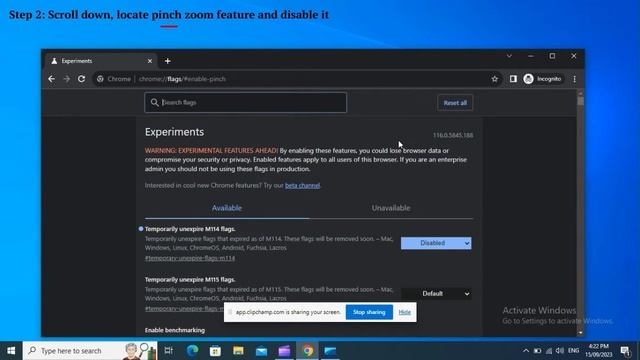Click the magnifier icon in Search flags

[154, 102]
